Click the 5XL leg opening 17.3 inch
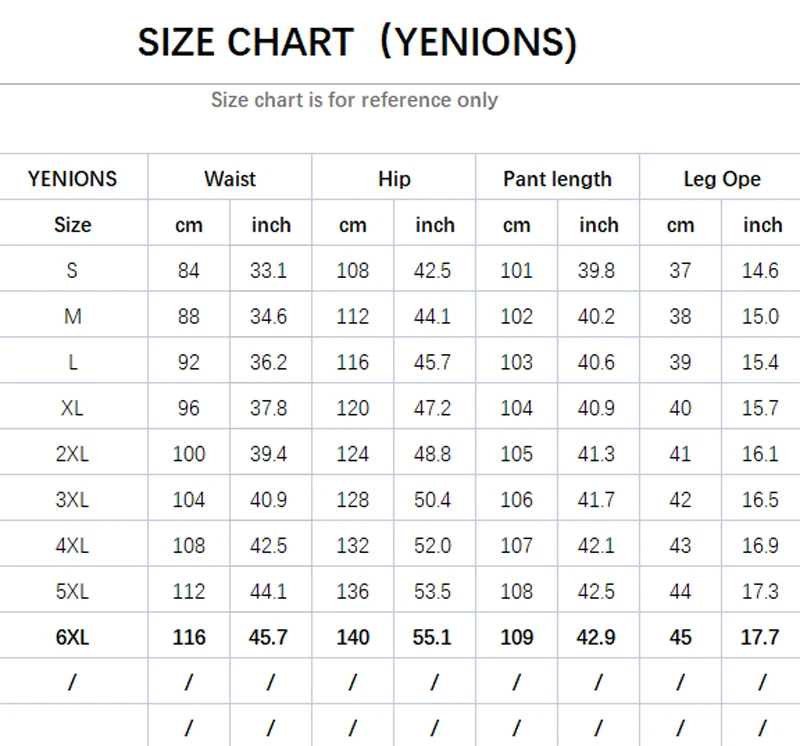The image size is (800, 746). (x=760, y=591)
